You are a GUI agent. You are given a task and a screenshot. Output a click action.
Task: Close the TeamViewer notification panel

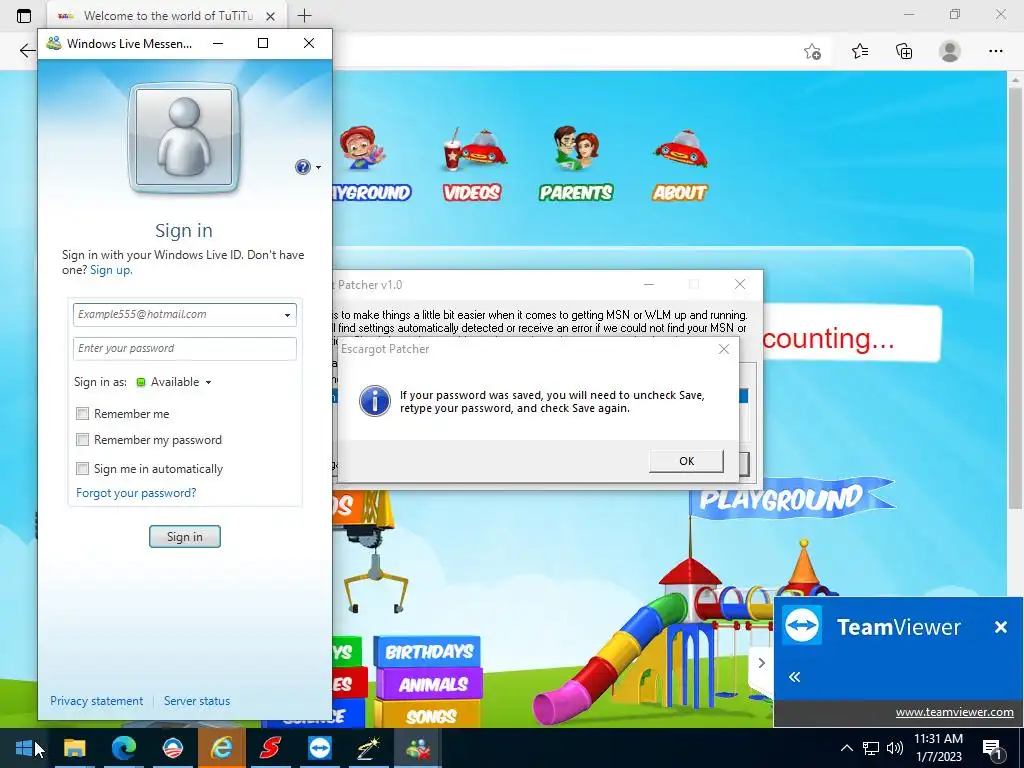point(1000,628)
